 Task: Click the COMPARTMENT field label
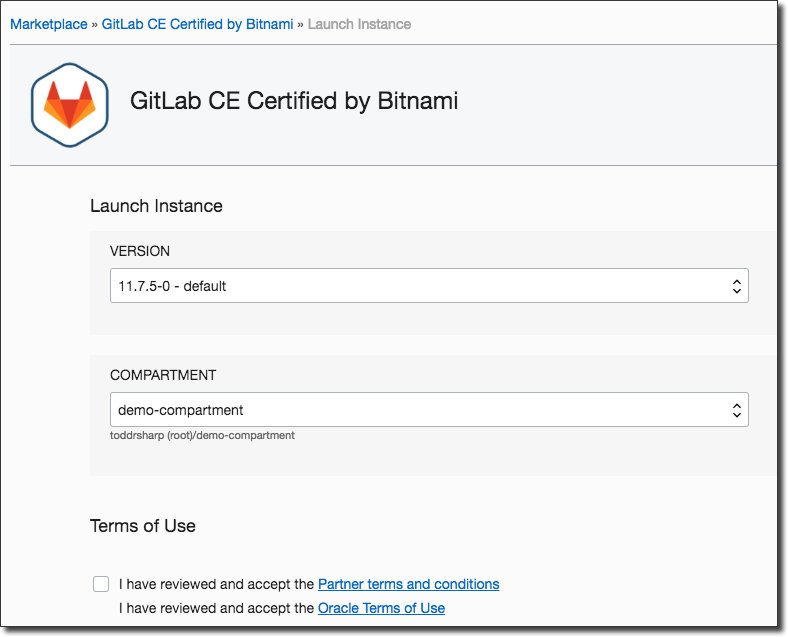click(163, 375)
